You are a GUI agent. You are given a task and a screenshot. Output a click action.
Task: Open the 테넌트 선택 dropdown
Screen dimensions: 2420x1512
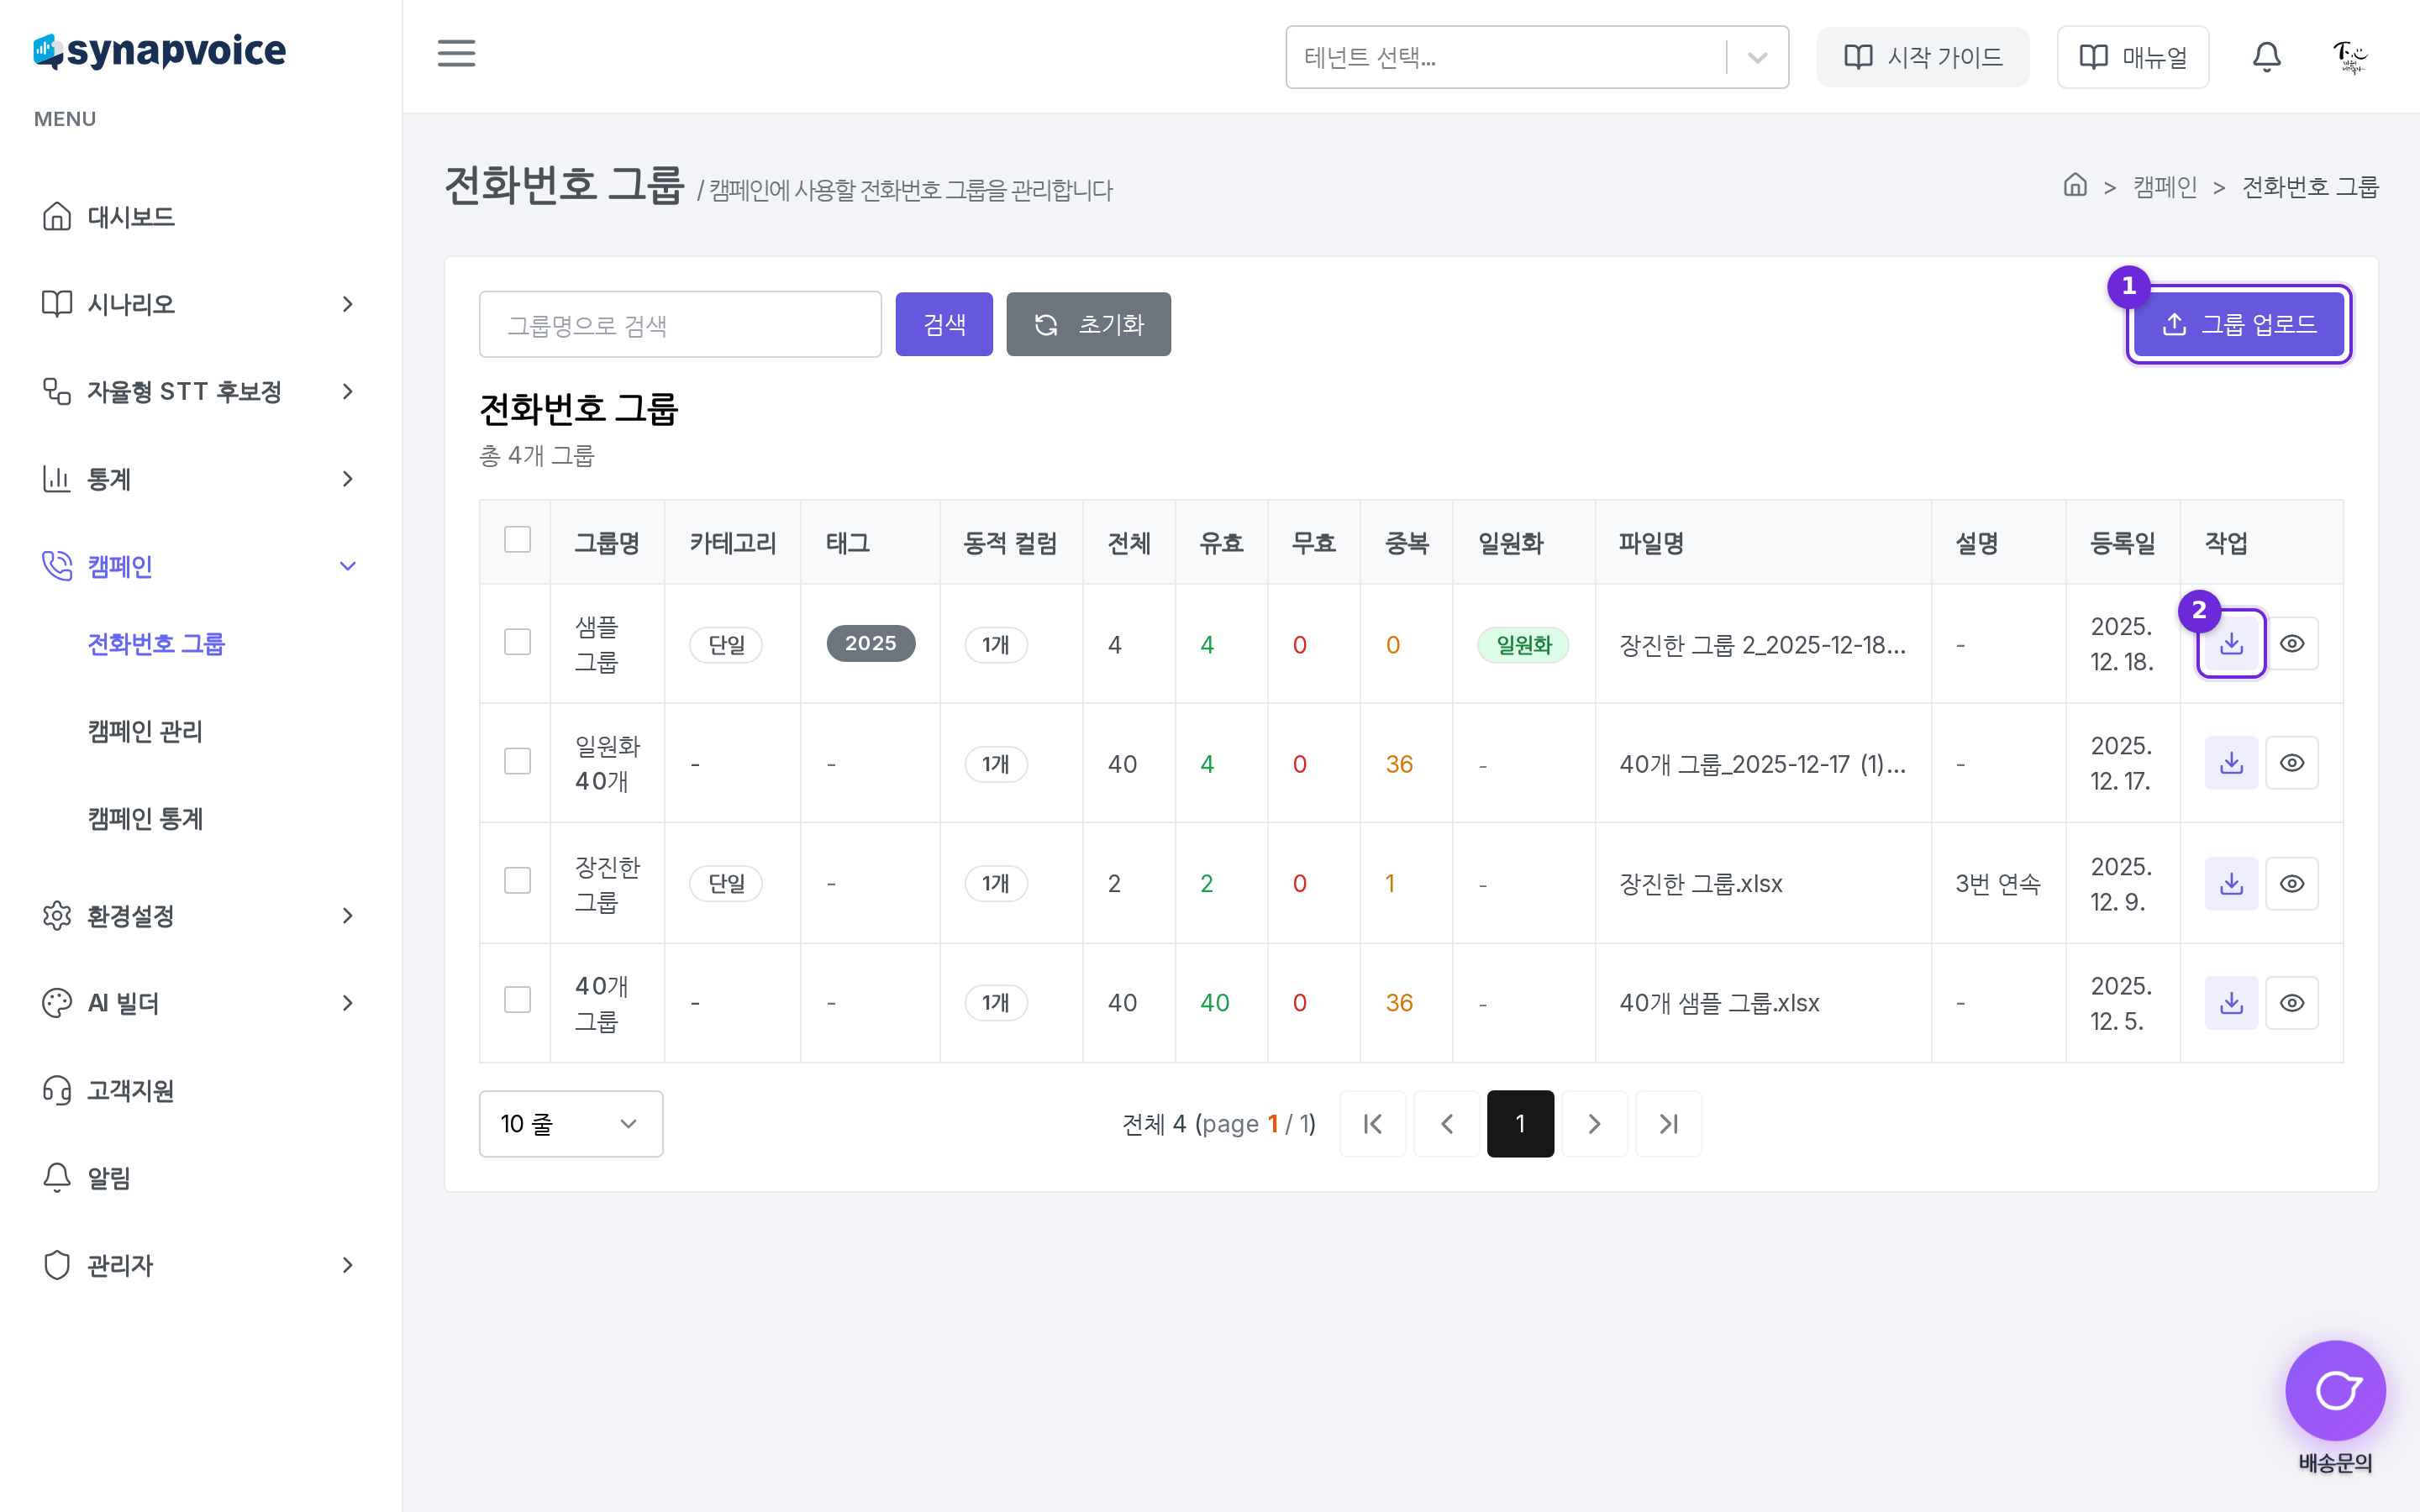point(1536,57)
